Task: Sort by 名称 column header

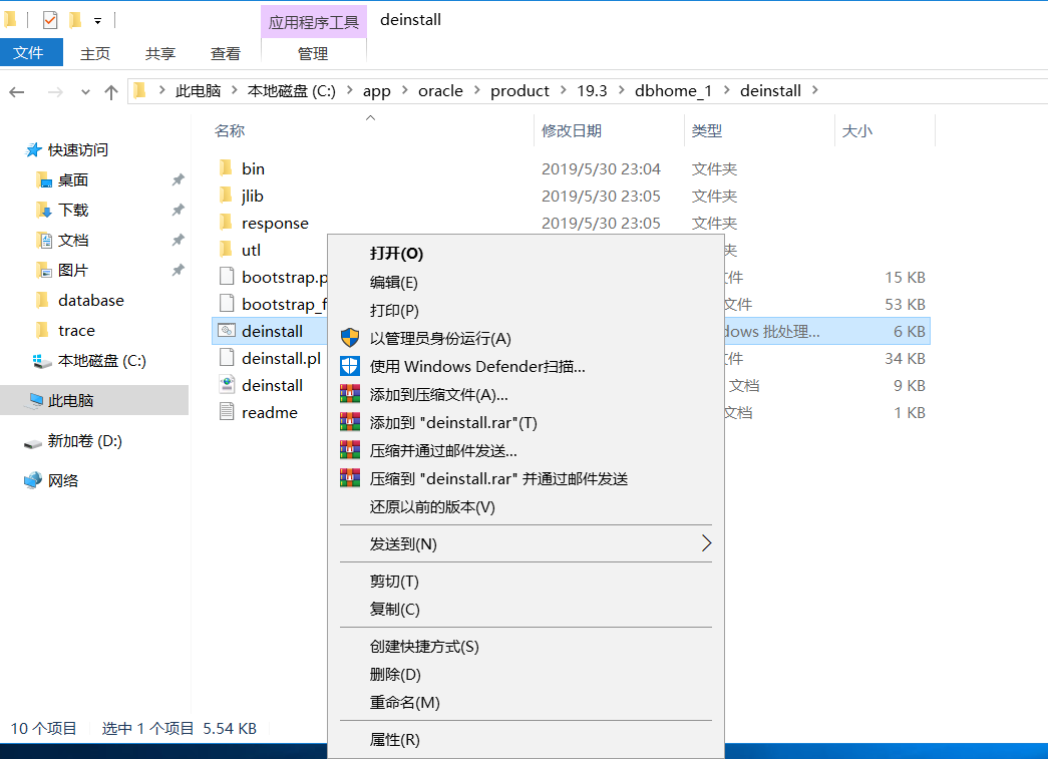Action: click(x=371, y=130)
